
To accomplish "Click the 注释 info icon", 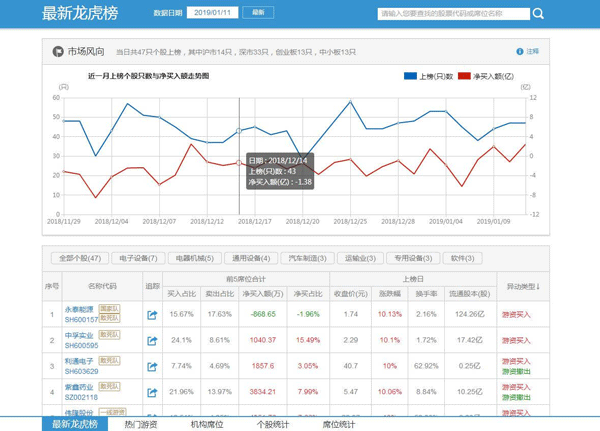I will [519, 51].
